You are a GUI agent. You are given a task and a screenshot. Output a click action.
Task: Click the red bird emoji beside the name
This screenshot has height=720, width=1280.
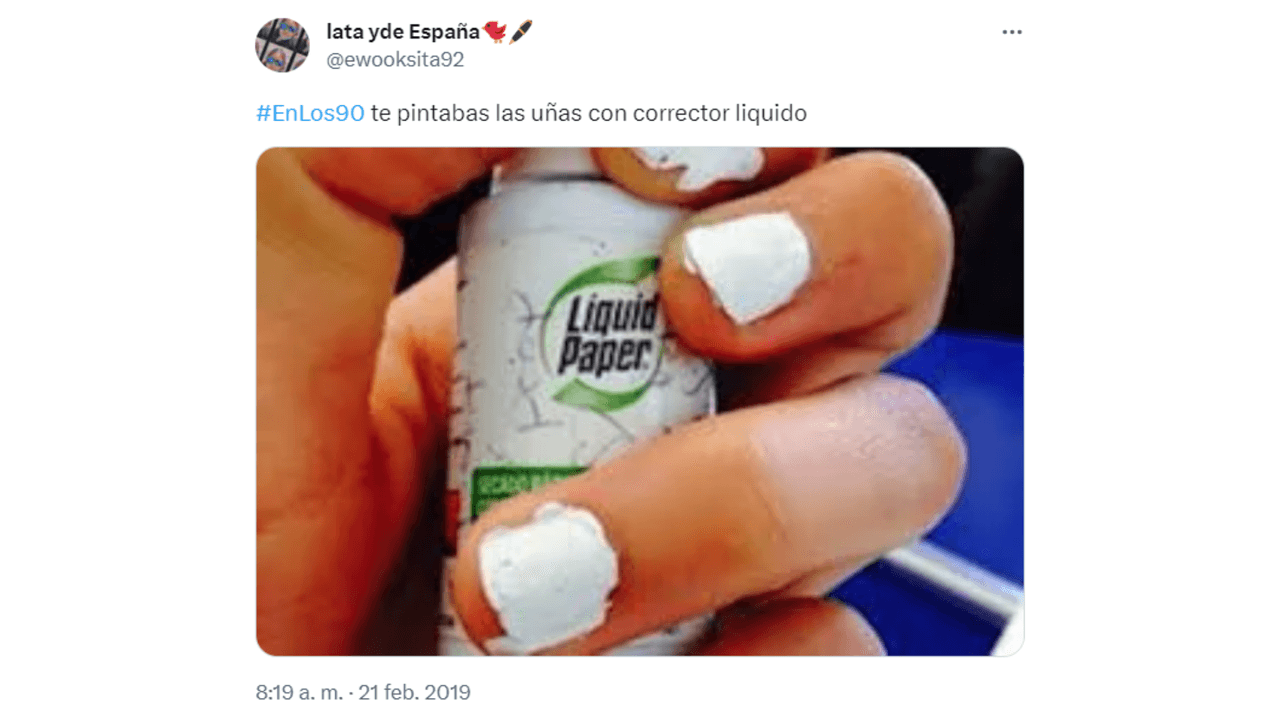pos(495,32)
